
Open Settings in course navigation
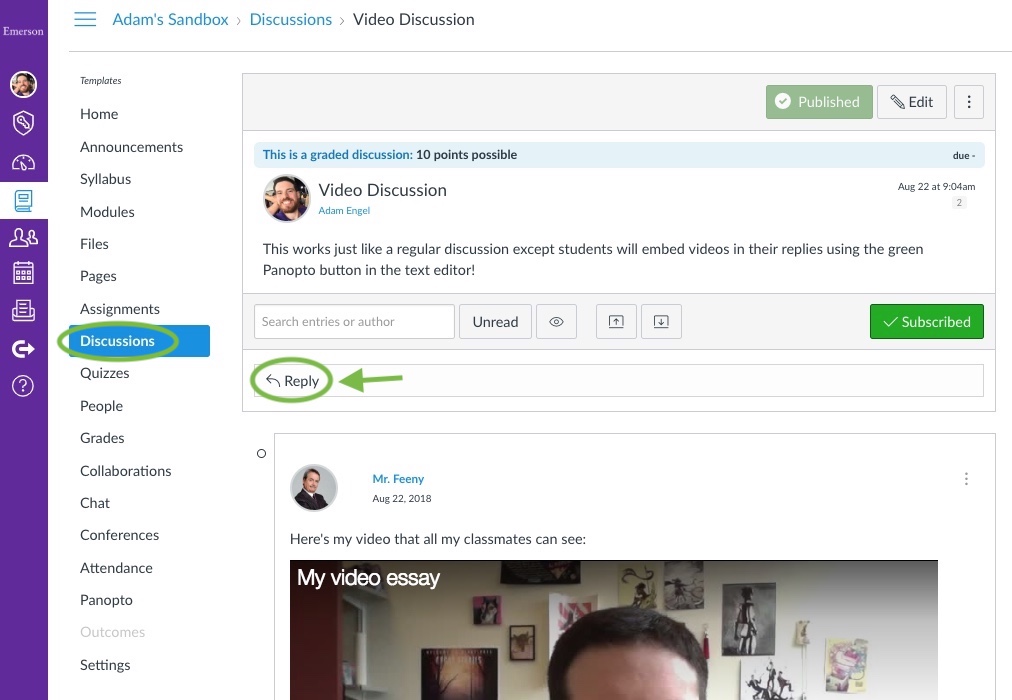click(x=105, y=665)
